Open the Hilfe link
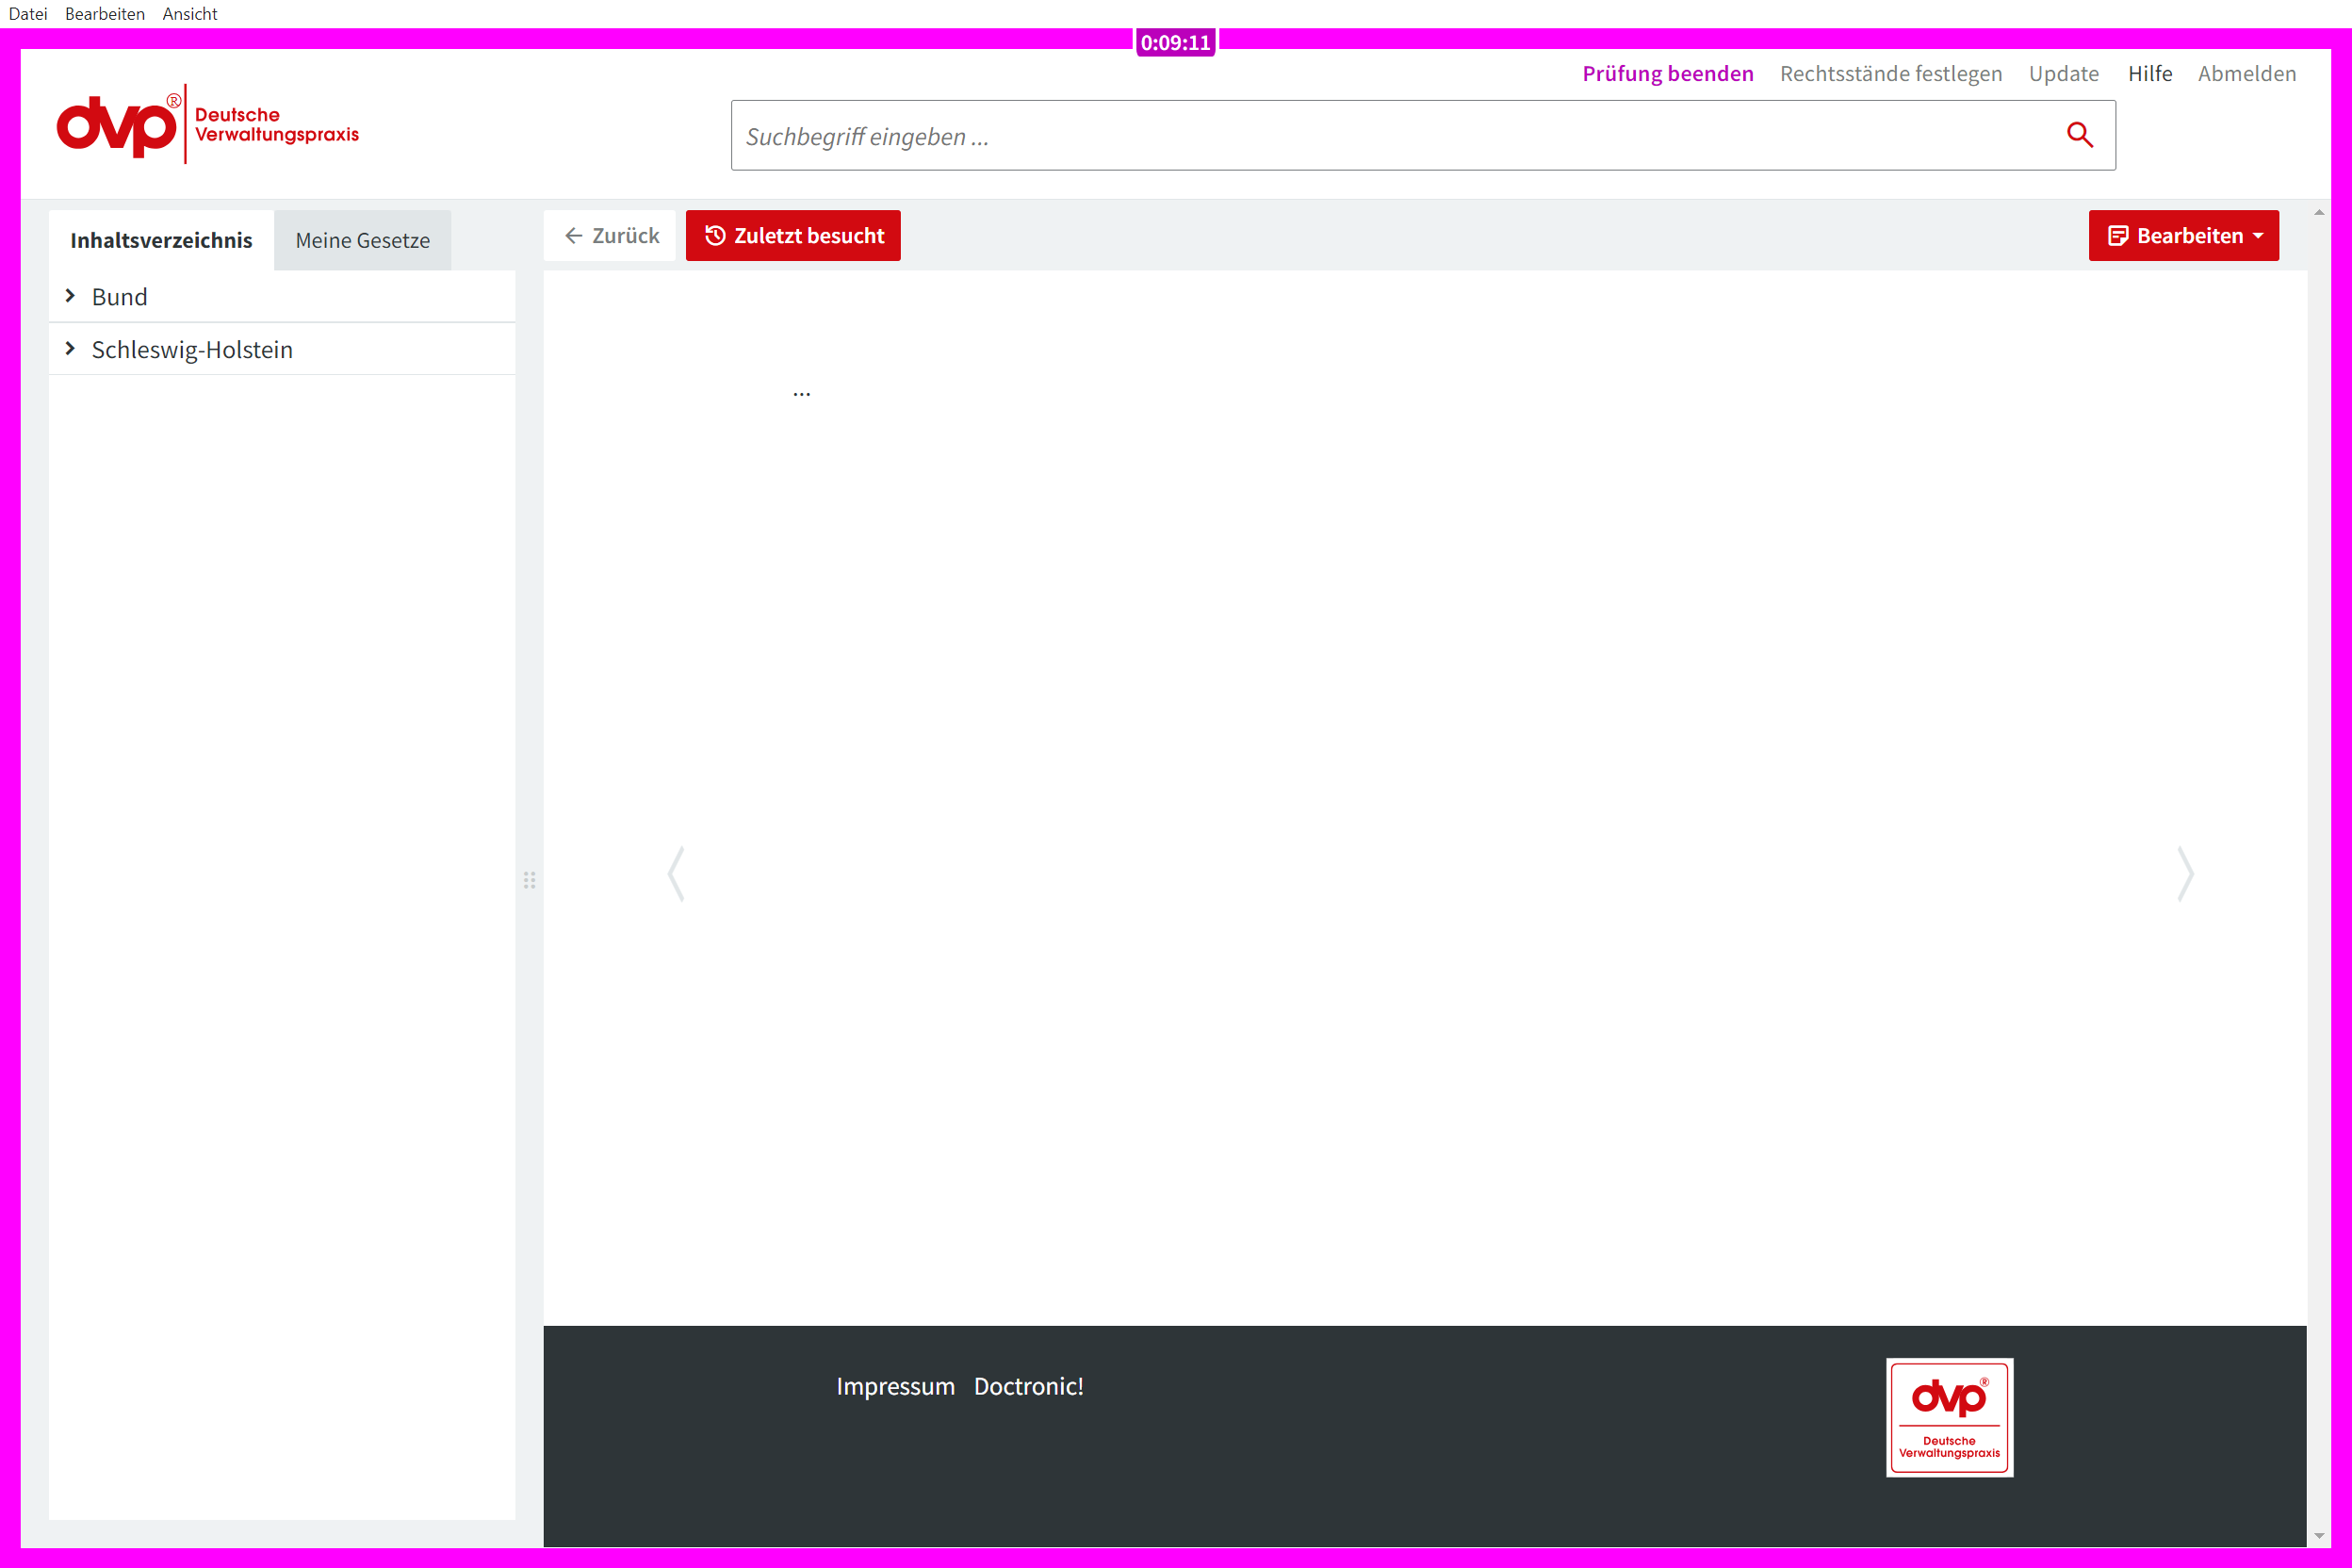This screenshot has width=2352, height=1568. click(2150, 73)
